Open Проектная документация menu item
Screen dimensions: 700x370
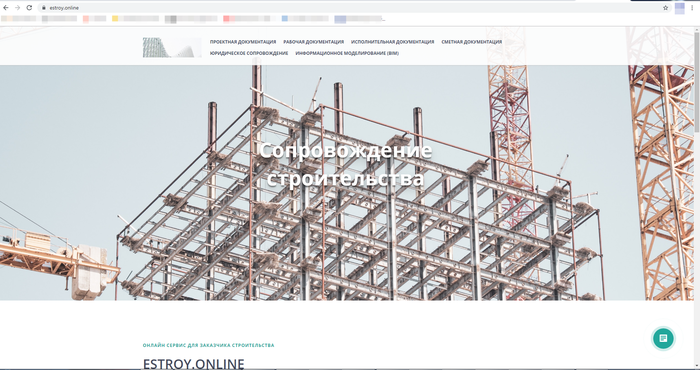tap(243, 42)
